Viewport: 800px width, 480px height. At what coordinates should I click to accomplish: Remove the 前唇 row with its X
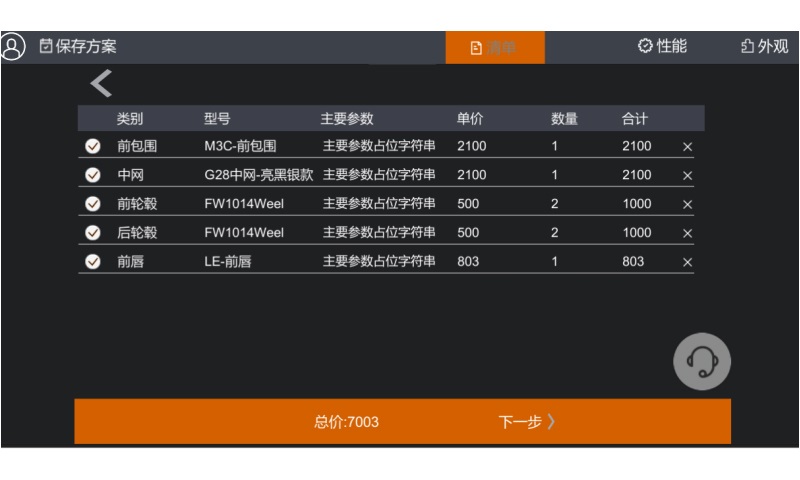click(x=687, y=262)
